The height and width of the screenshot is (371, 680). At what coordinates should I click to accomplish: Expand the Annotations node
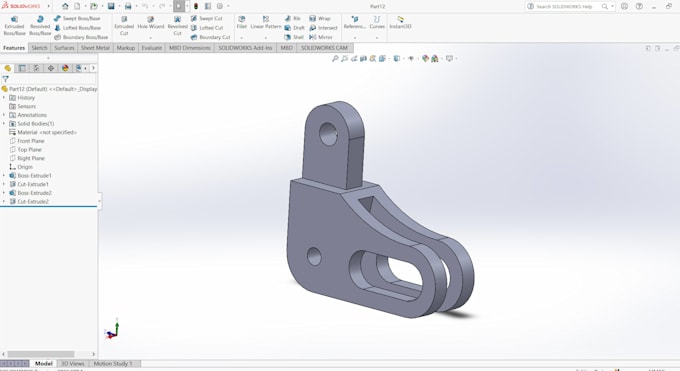click(x=4, y=115)
